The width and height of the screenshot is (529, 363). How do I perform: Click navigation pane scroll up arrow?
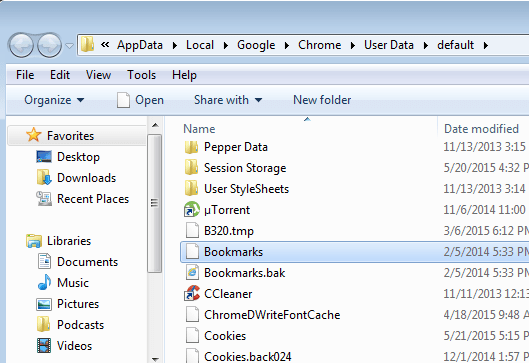[155, 125]
